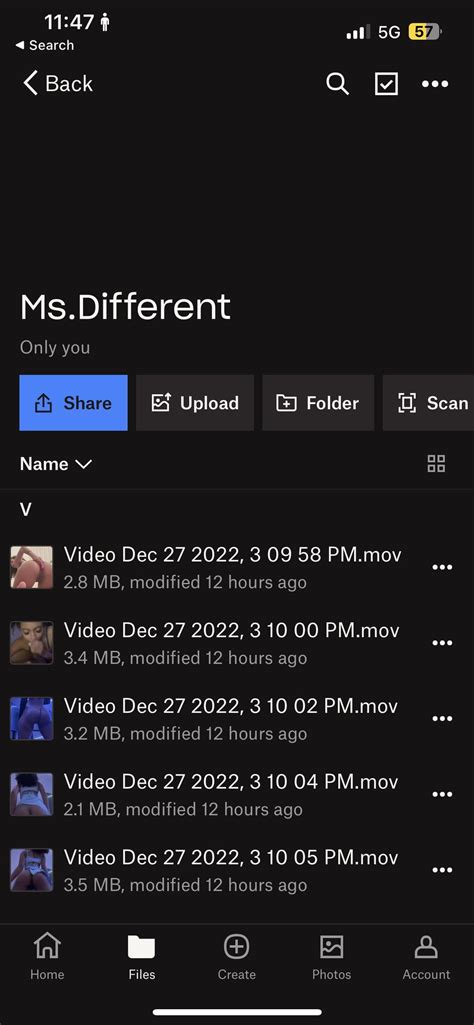Tap the thumbnail of the 3 10 05 PM video

click(31, 870)
